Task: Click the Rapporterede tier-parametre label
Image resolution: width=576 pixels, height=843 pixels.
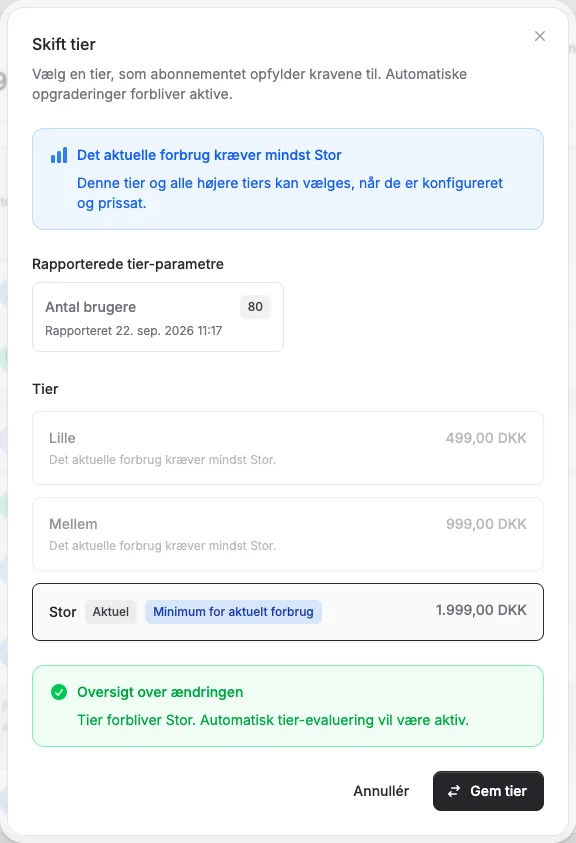Action: coord(128,264)
